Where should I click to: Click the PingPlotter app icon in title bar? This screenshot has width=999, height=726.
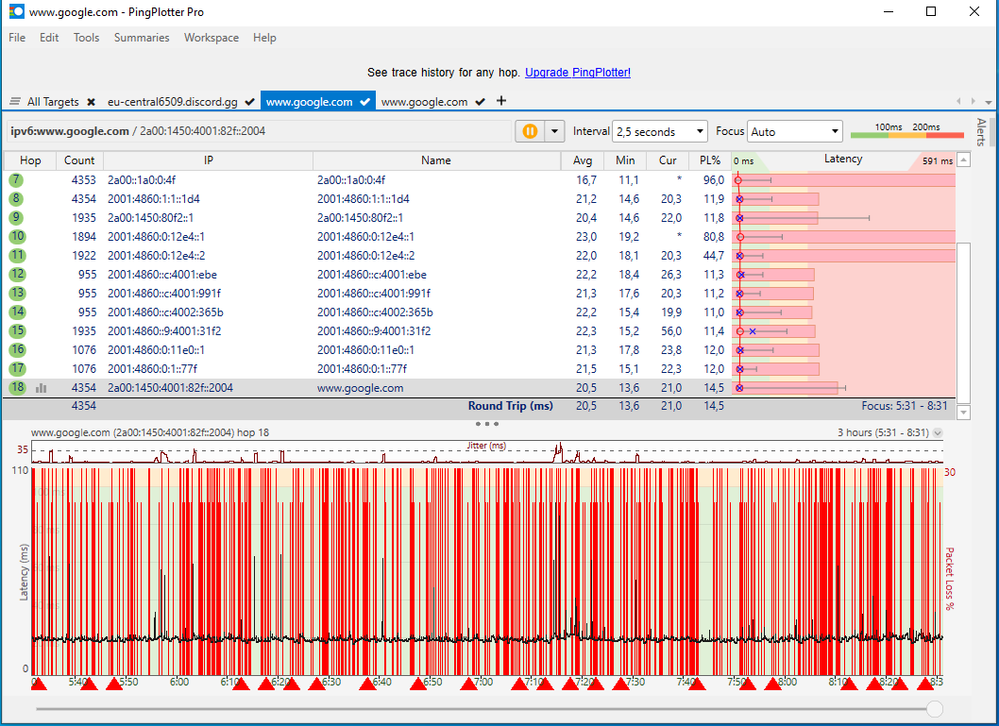coord(17,11)
